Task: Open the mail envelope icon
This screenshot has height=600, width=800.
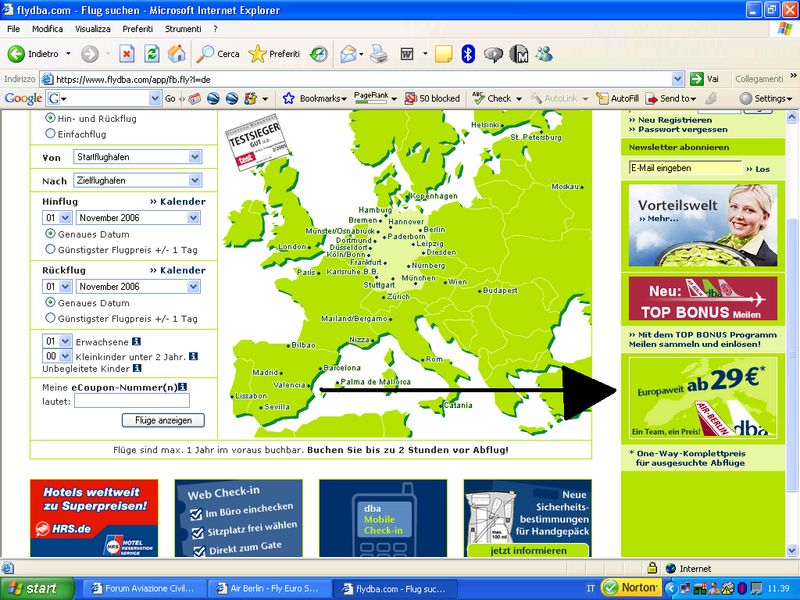Action: 348,54
